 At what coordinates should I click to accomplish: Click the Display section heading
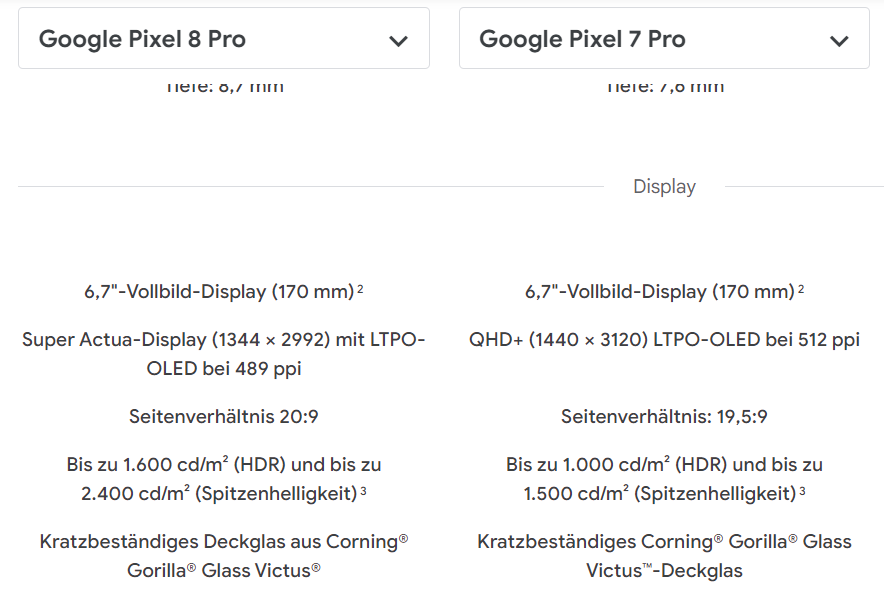[664, 187]
